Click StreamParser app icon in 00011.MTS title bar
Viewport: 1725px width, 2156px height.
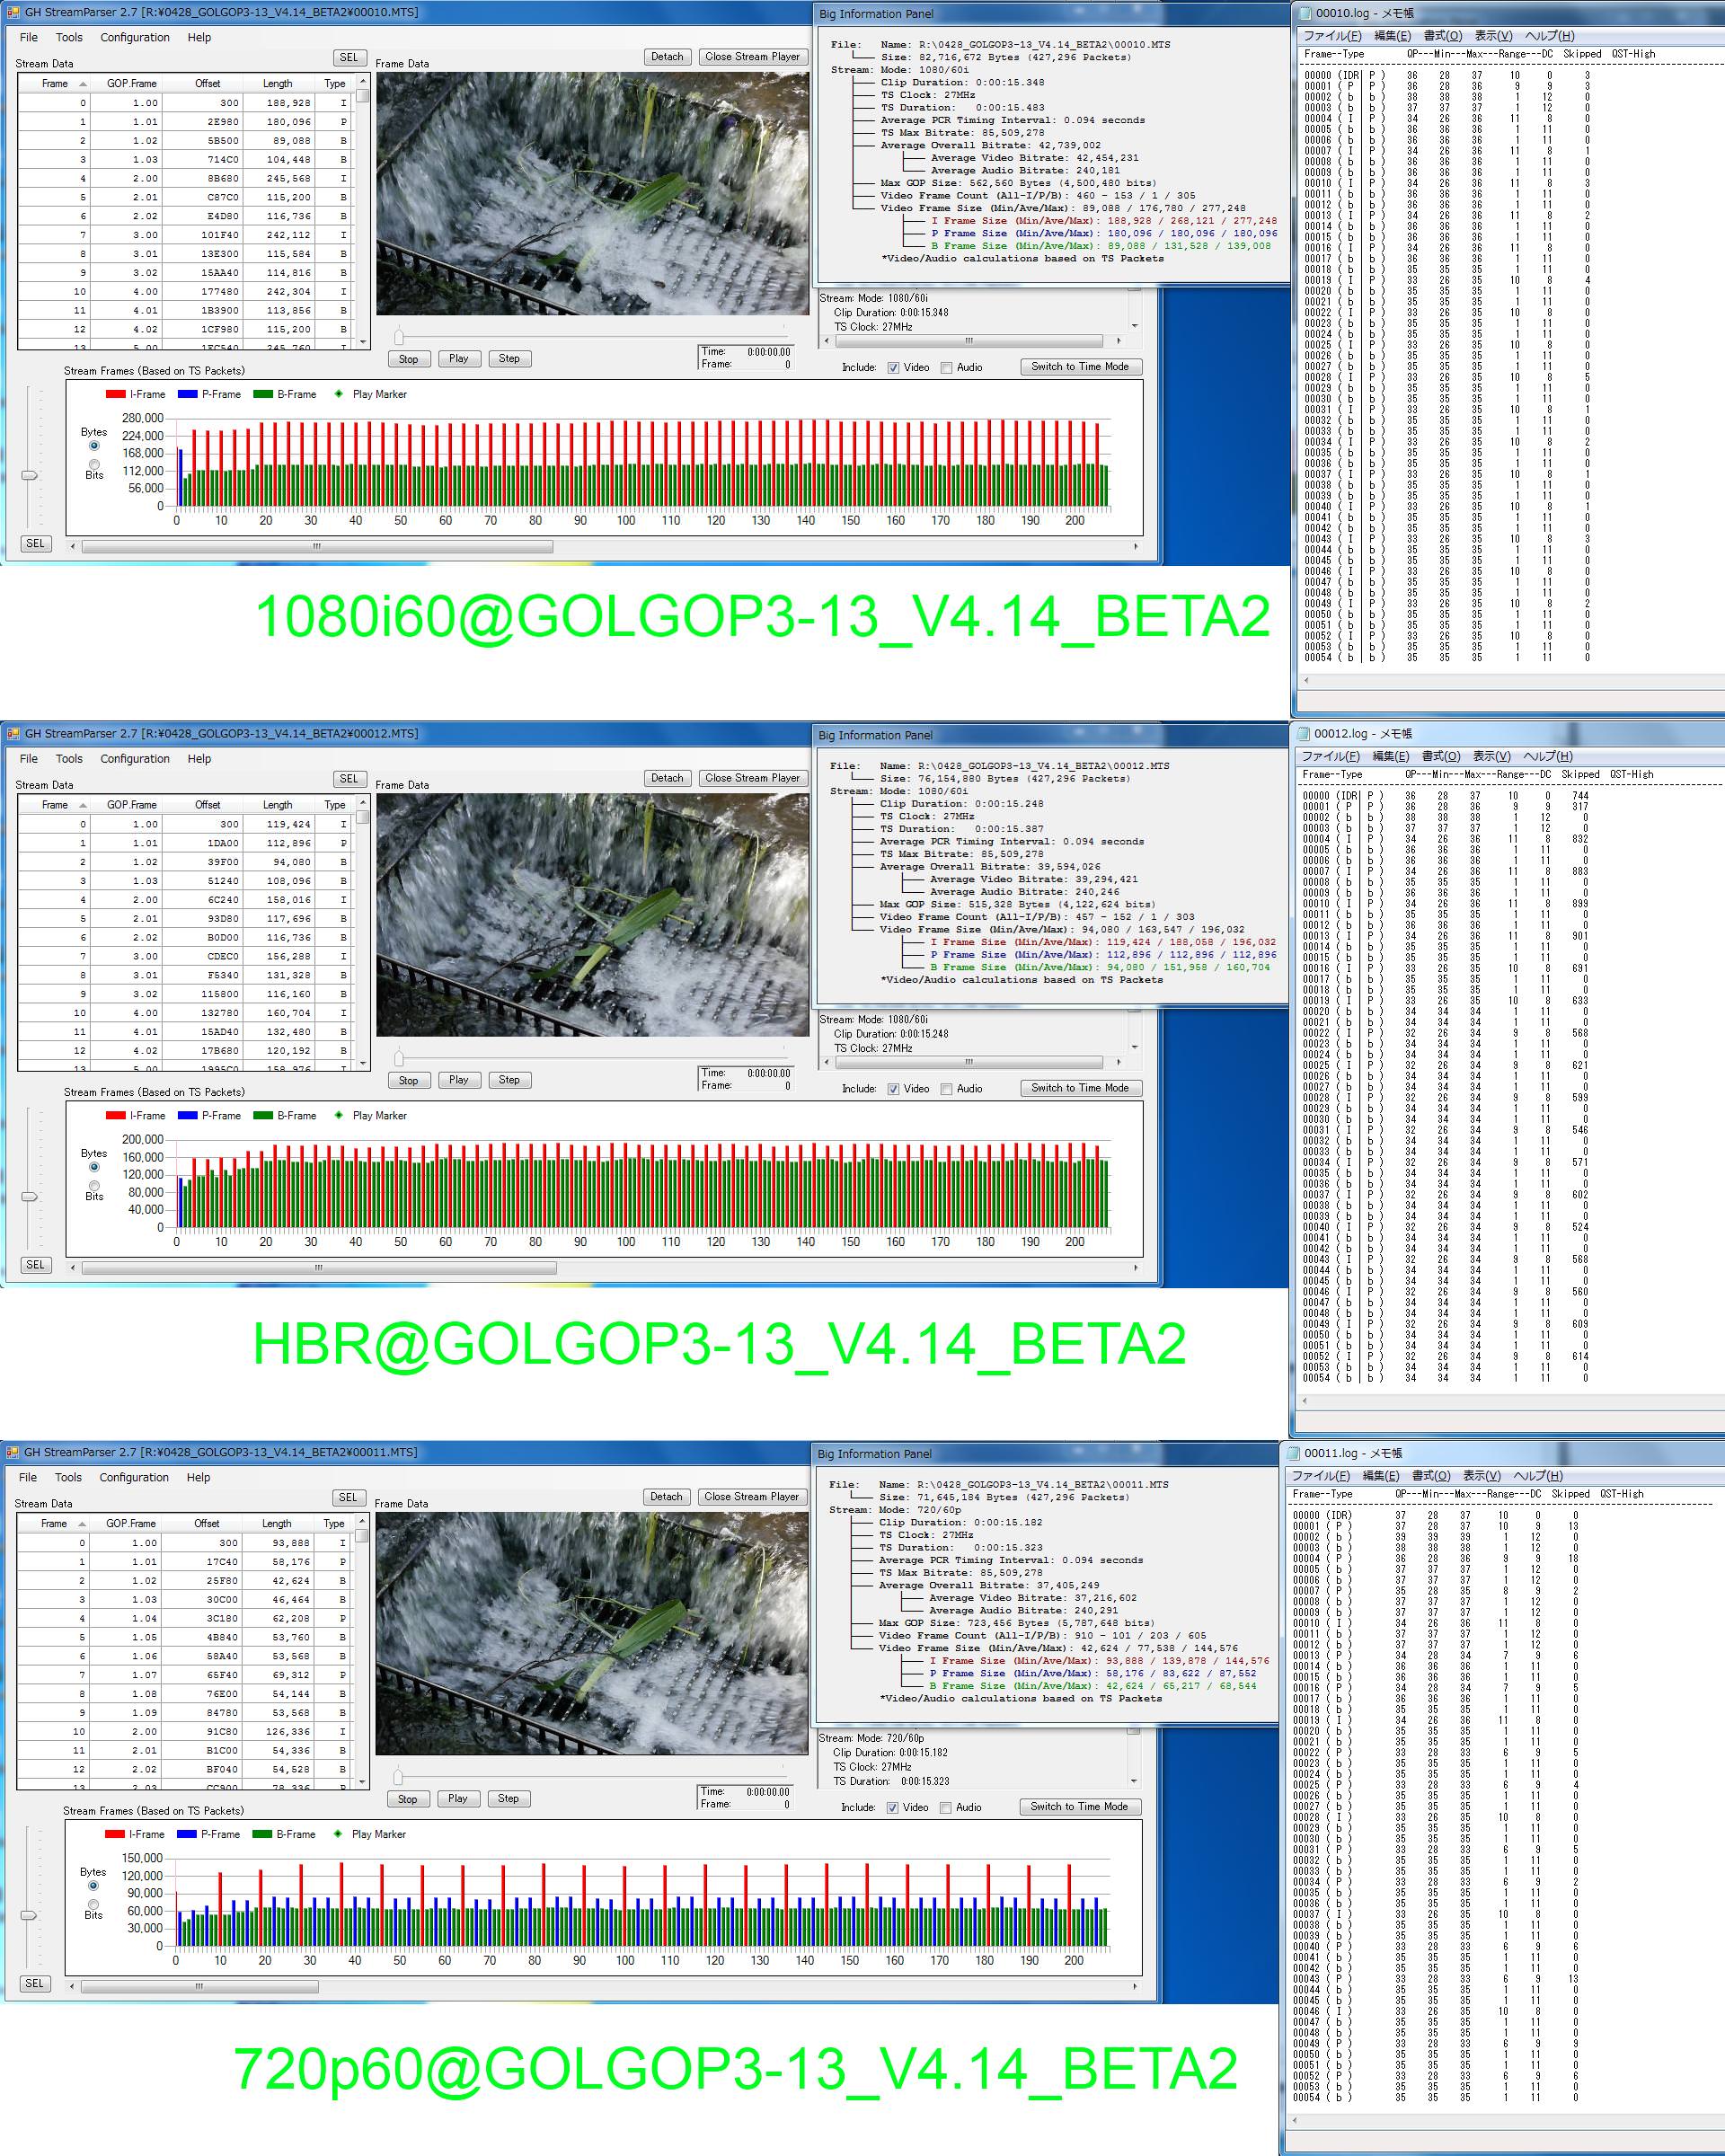click(12, 1452)
